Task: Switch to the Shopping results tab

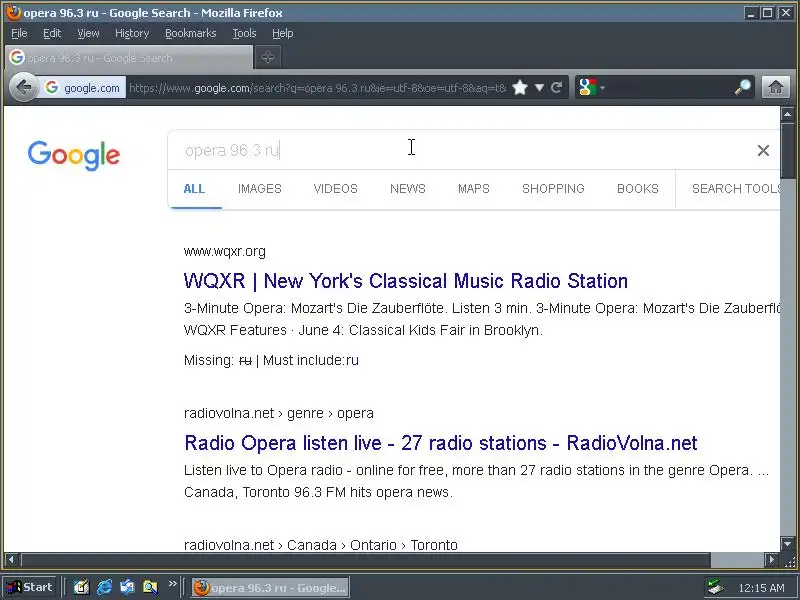Action: 553,189
